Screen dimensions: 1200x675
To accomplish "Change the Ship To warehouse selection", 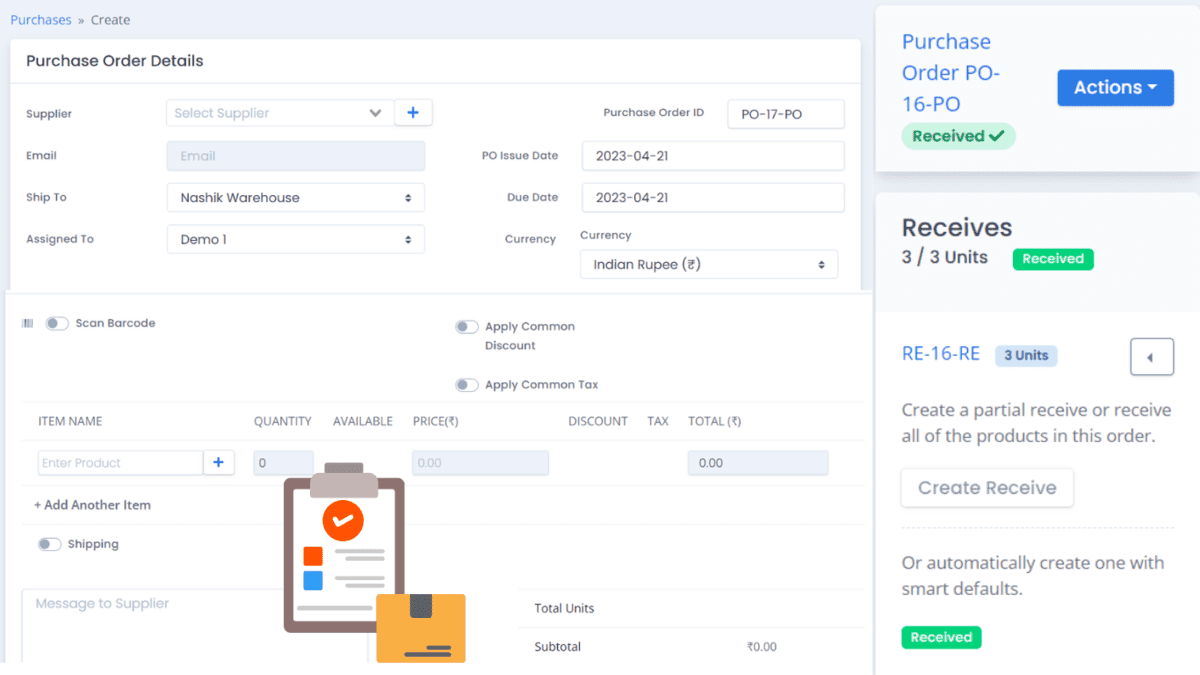I will click(295, 197).
